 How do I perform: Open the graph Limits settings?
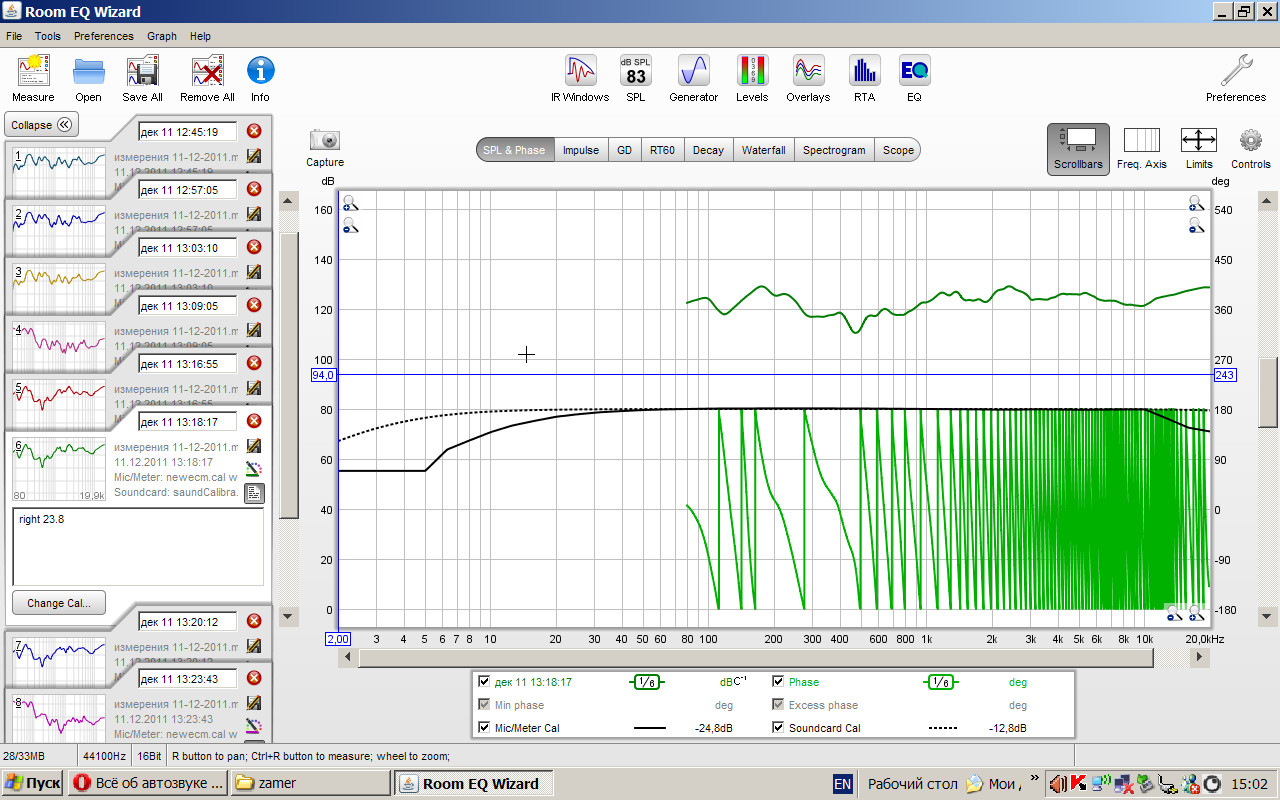pyautogui.click(x=1198, y=141)
